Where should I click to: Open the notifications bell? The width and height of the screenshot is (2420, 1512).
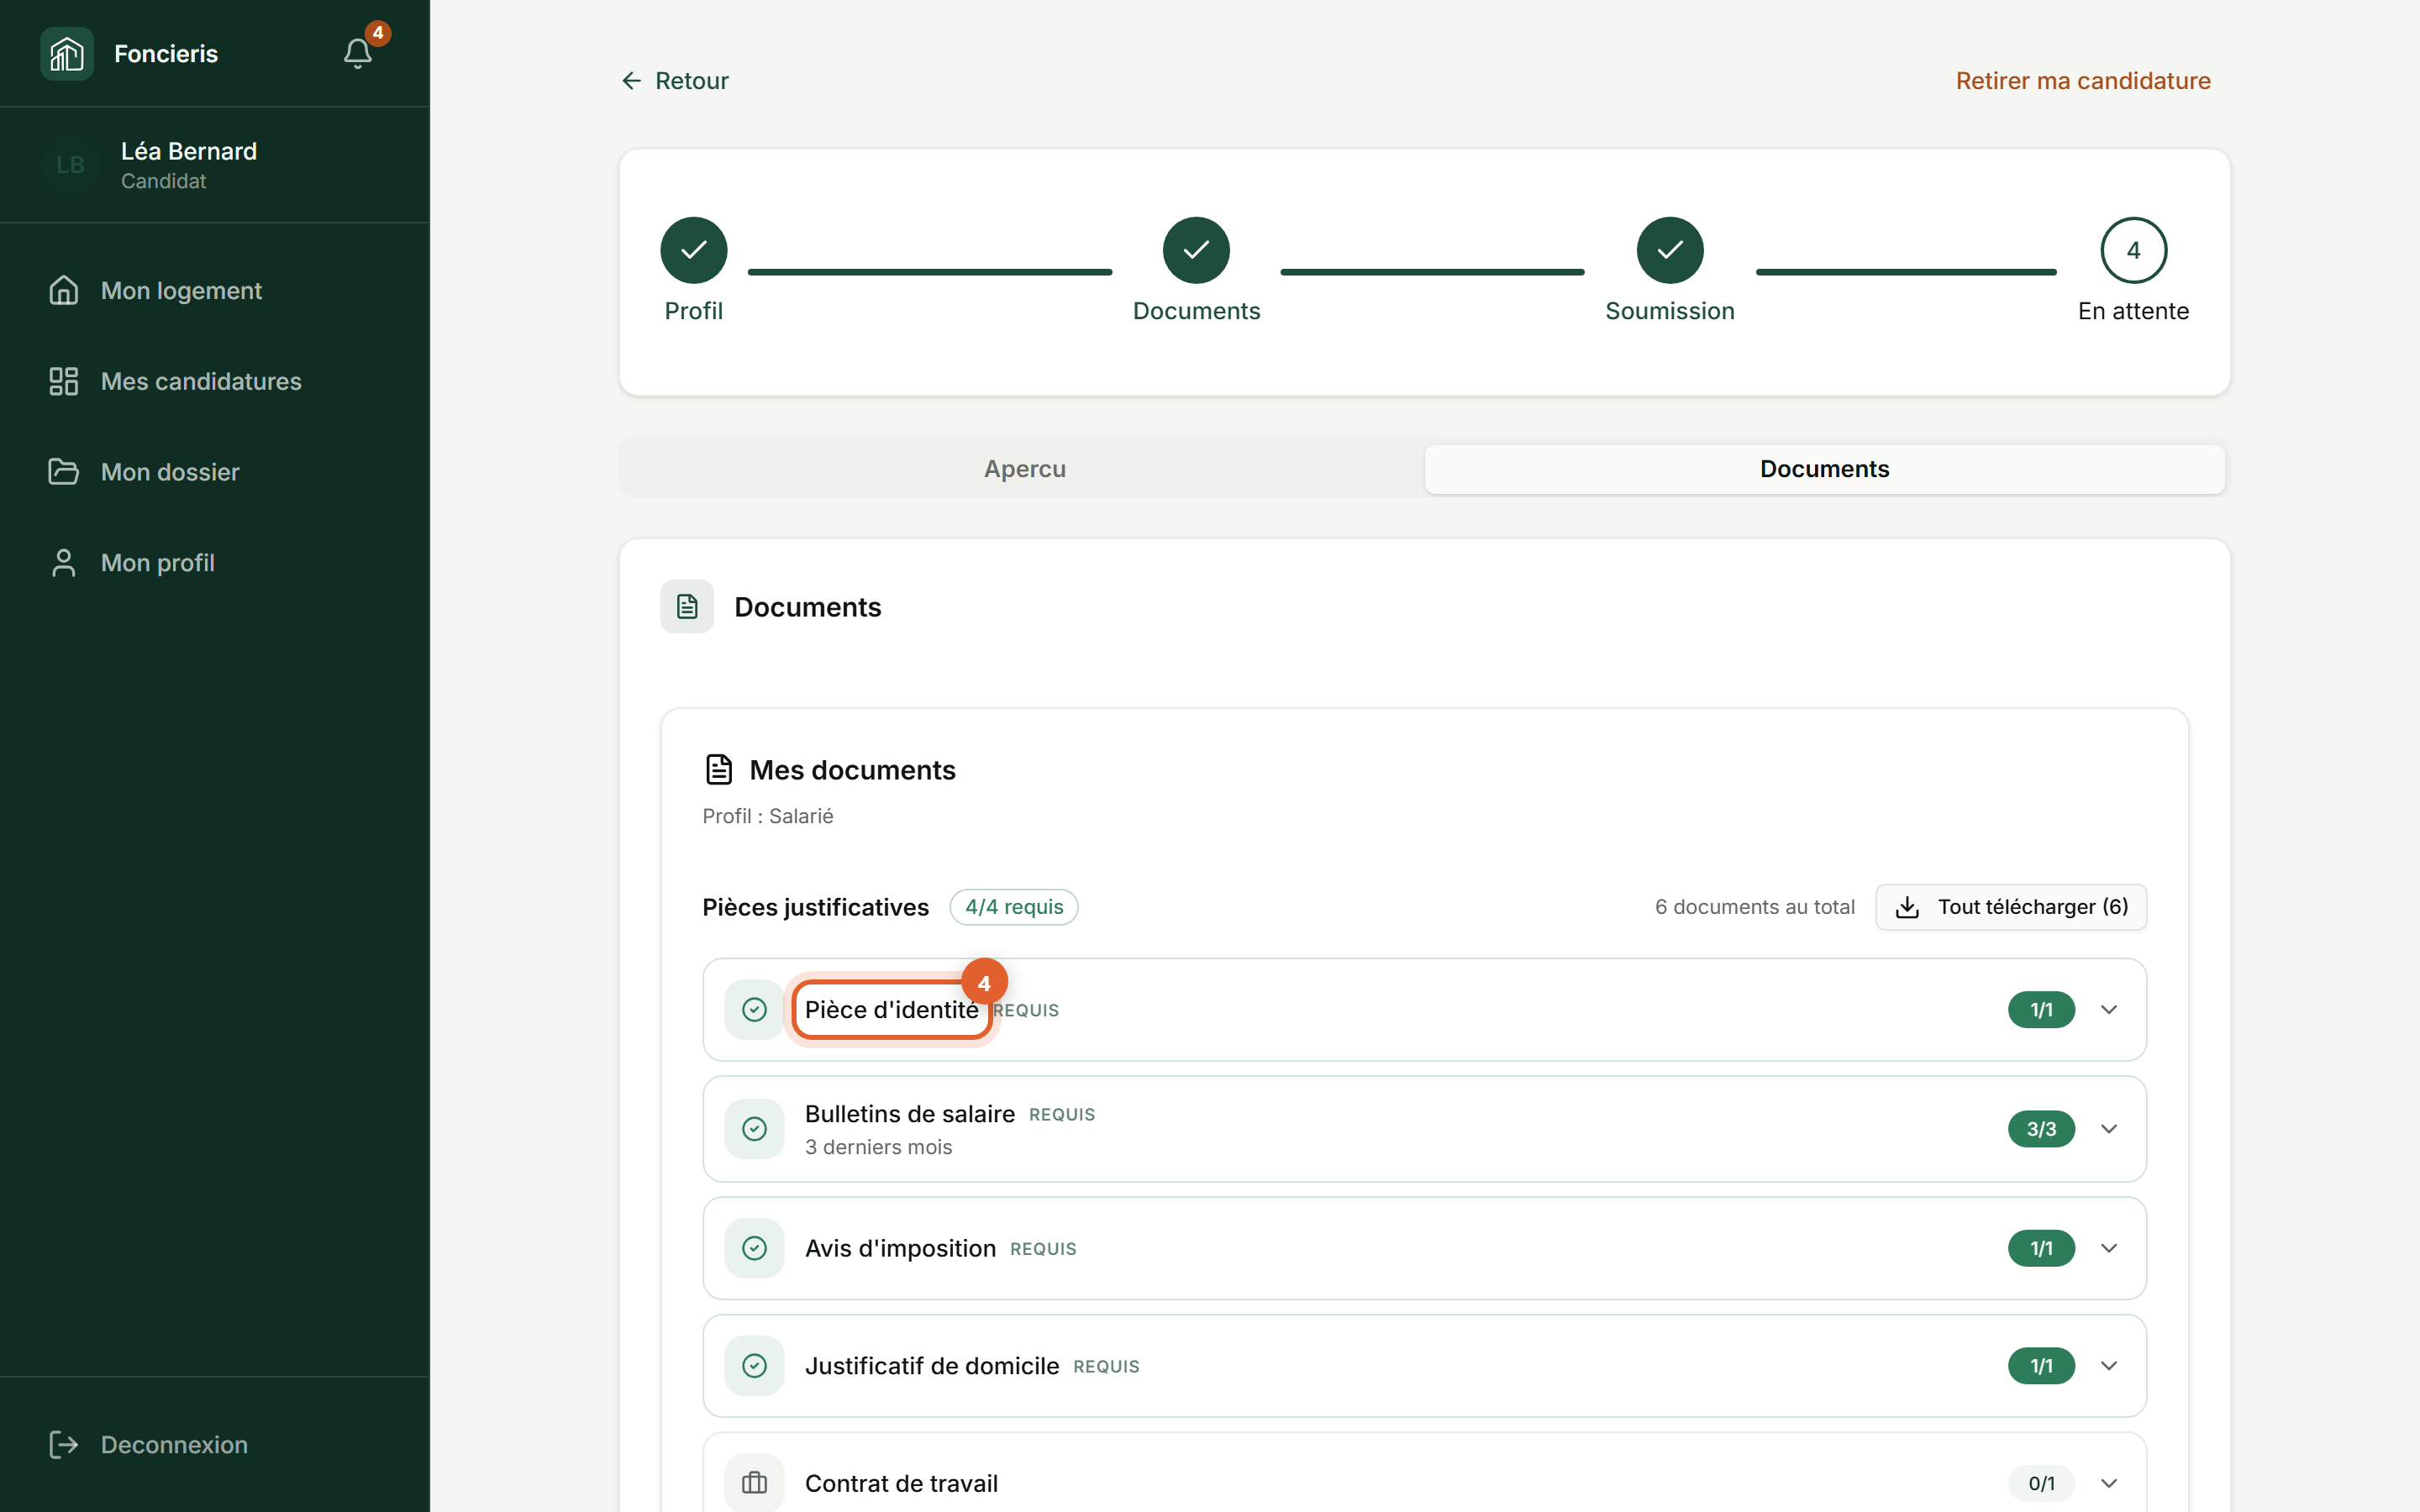tap(358, 53)
